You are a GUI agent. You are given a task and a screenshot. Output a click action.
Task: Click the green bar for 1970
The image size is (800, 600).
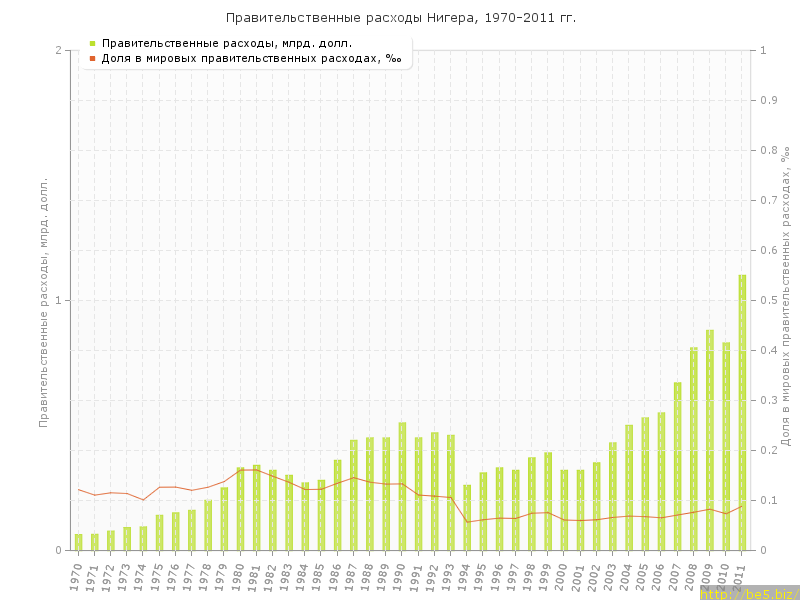click(x=79, y=542)
